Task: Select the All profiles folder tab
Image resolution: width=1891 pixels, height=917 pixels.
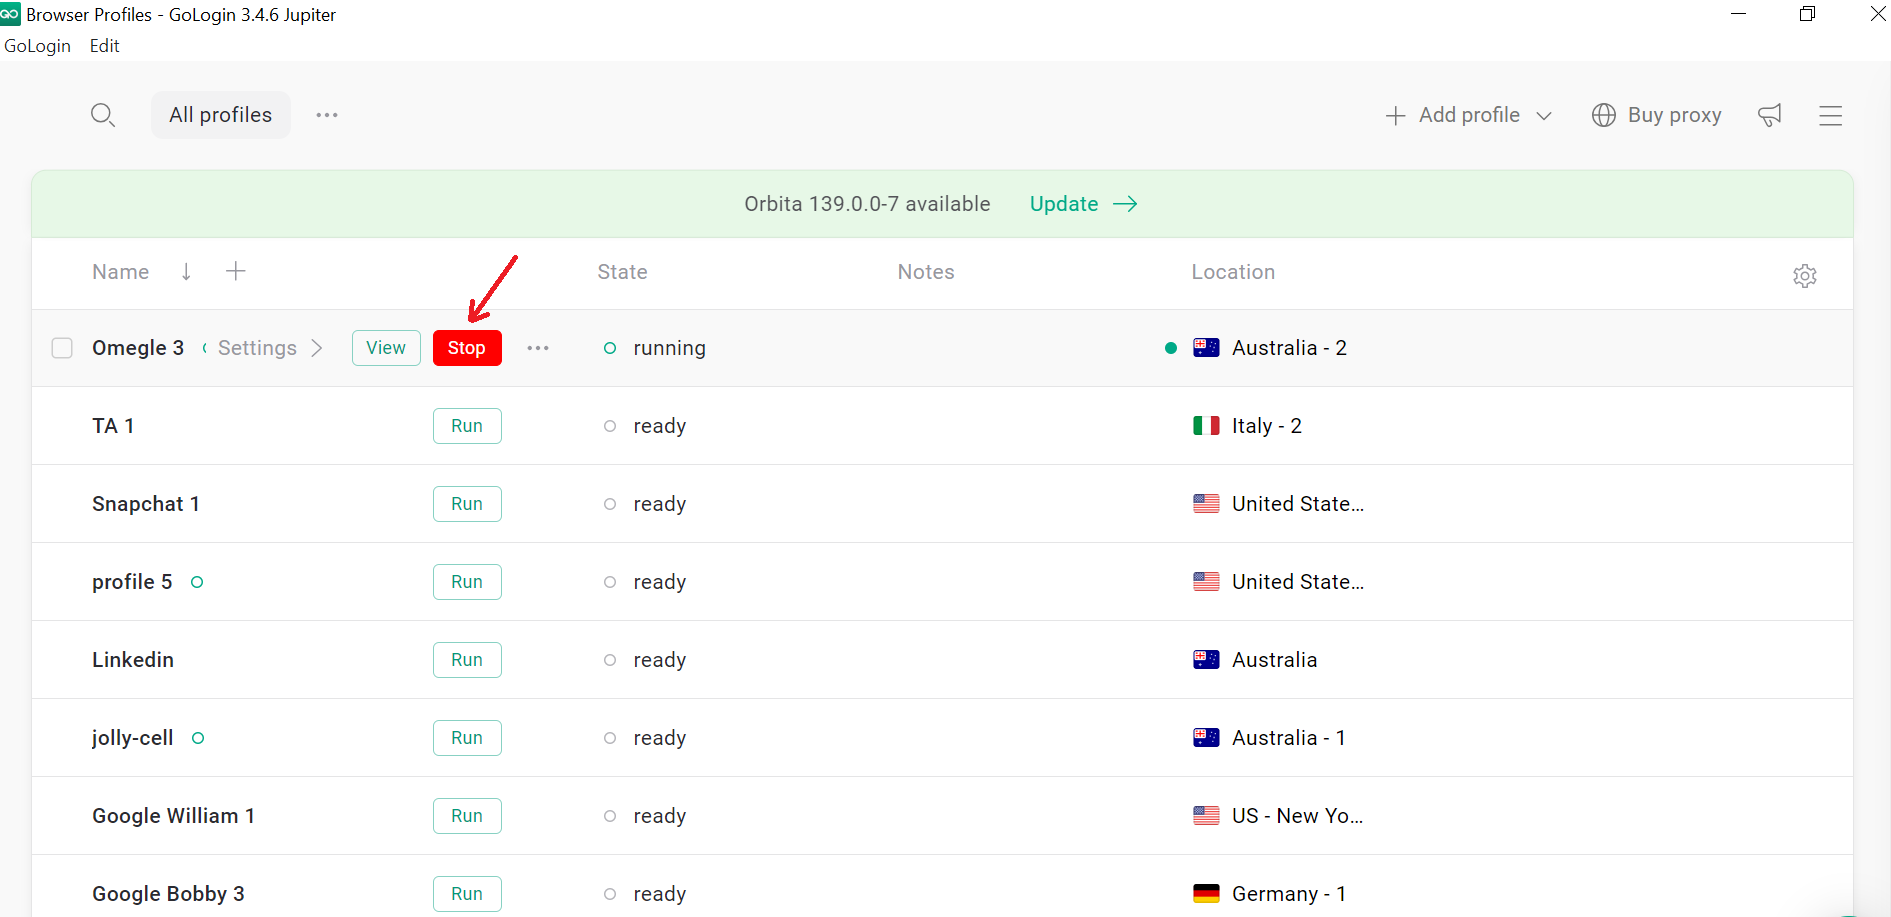Action: coord(220,115)
